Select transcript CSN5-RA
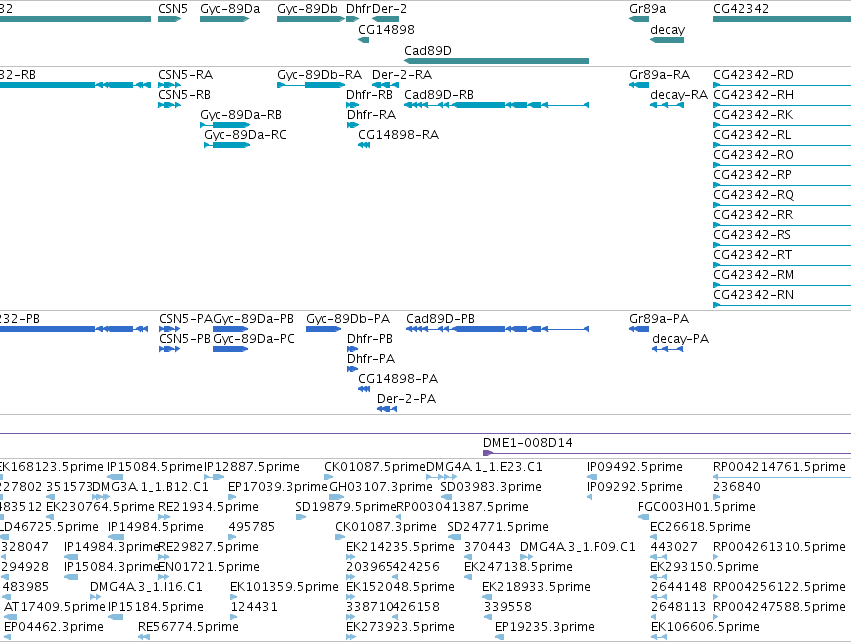Image resolution: width=851 pixels, height=642 pixels. (186, 74)
